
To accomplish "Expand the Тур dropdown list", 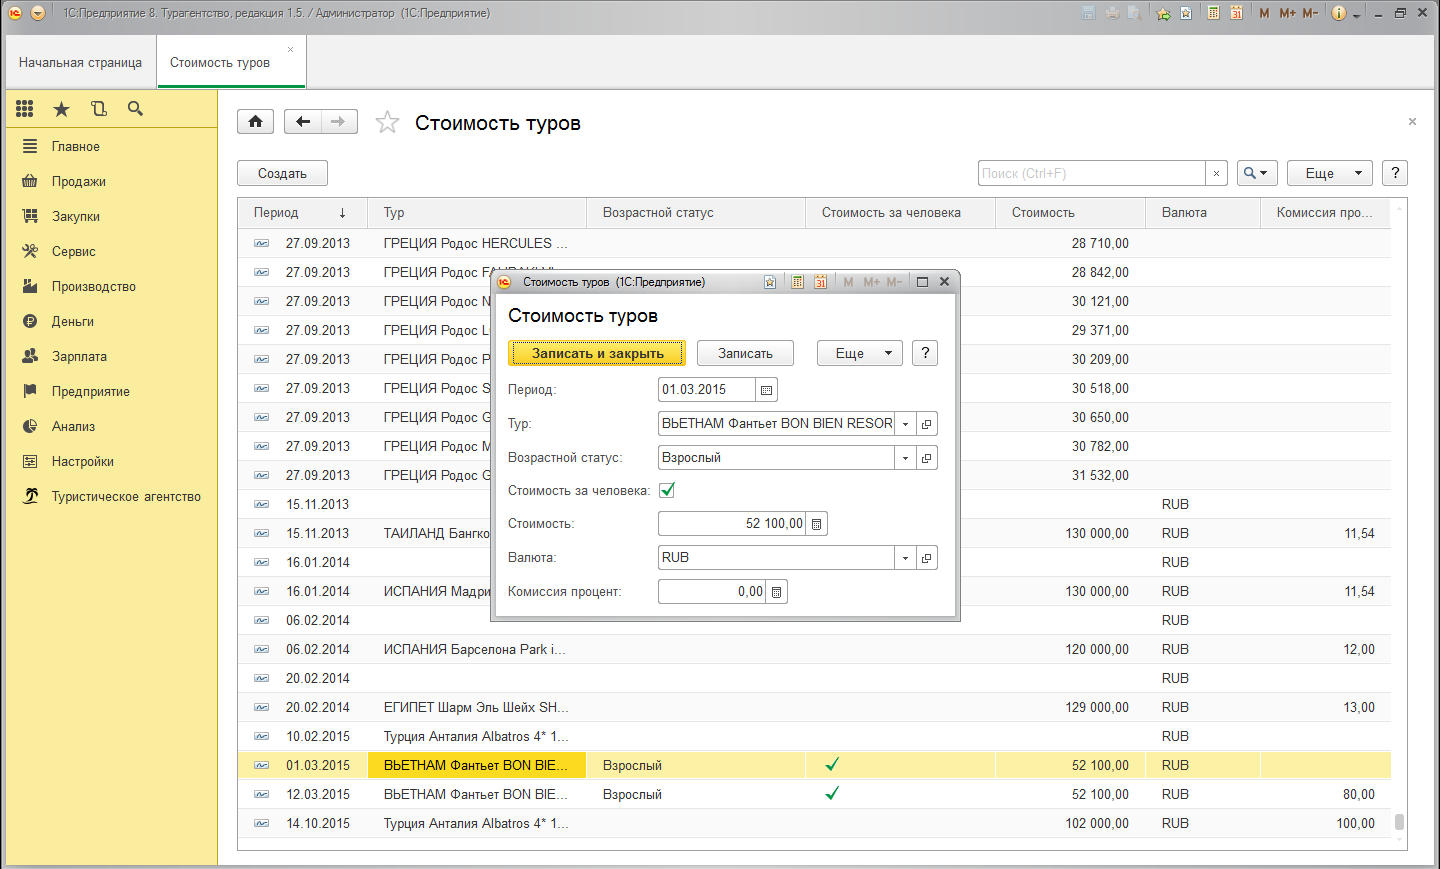I will pyautogui.click(x=905, y=424).
